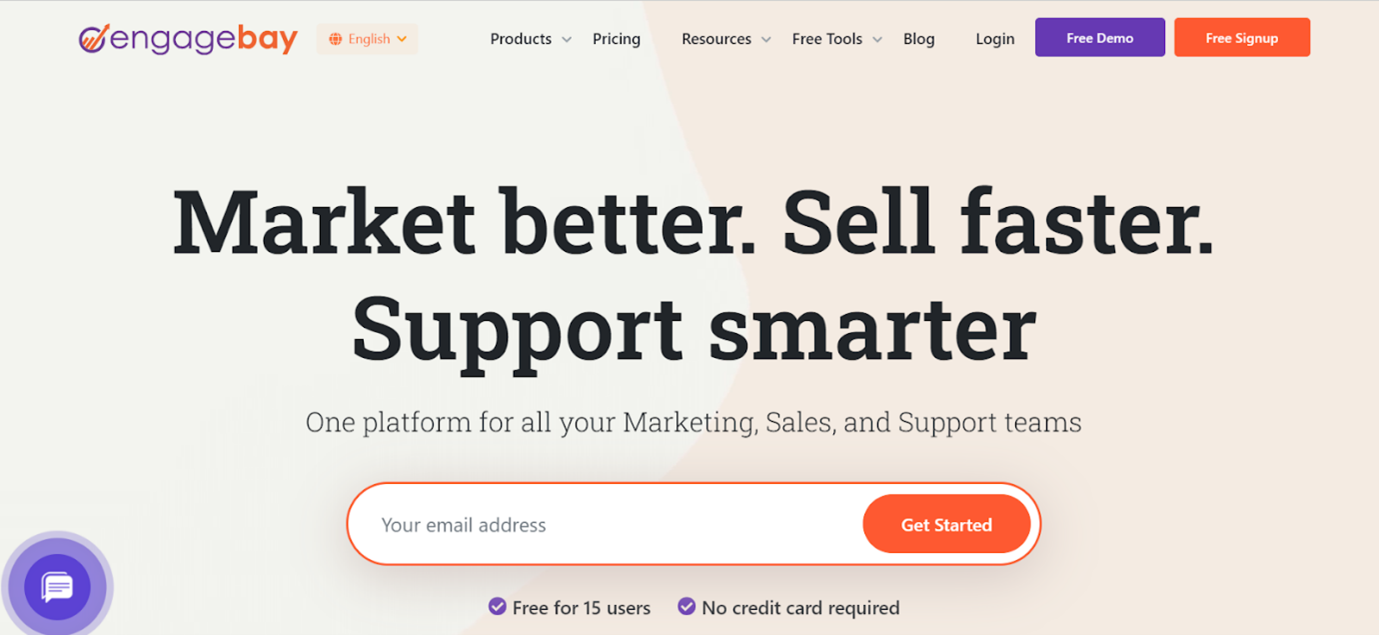The width and height of the screenshot is (1379, 635).
Task: Open the Resources dropdown arrow
Action: click(766, 40)
